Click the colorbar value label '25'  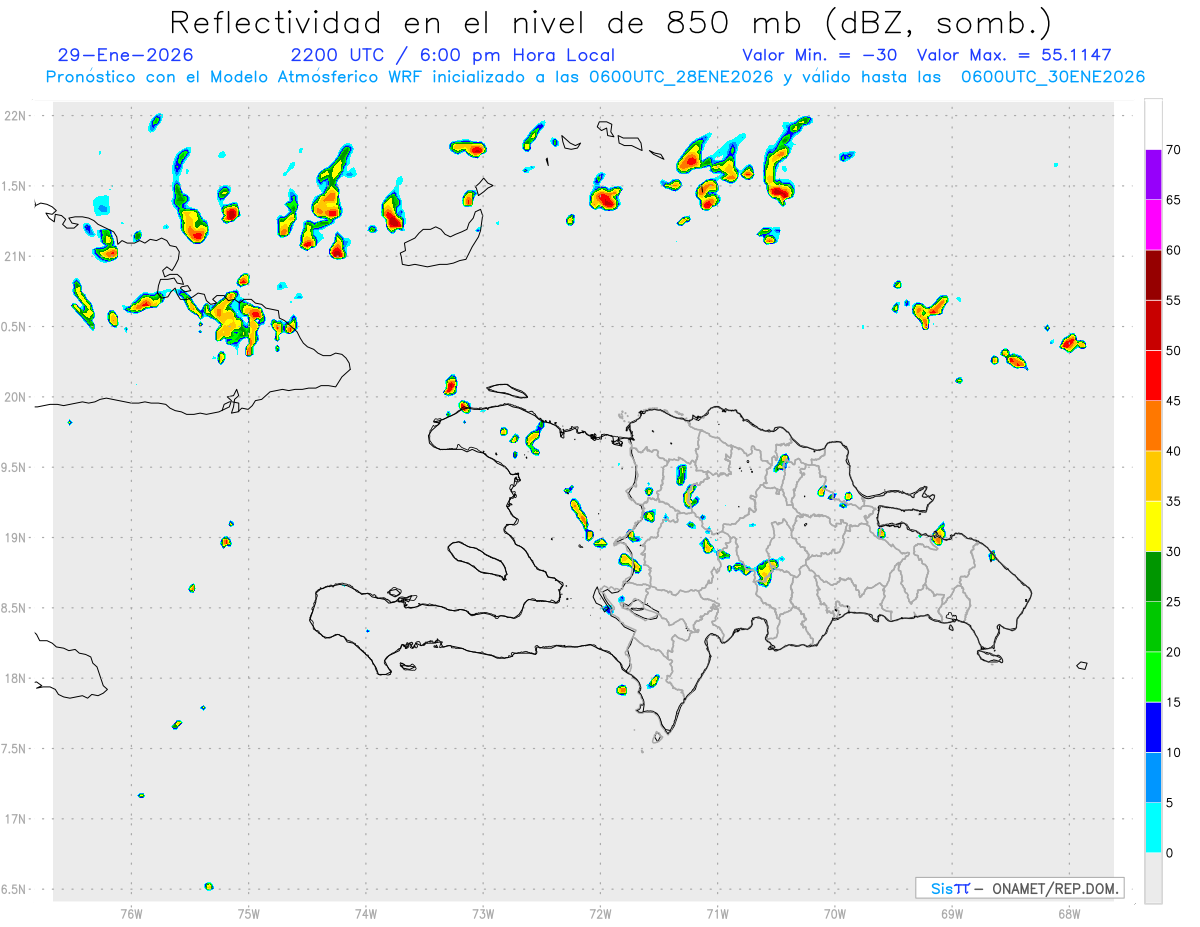pos(1174,602)
